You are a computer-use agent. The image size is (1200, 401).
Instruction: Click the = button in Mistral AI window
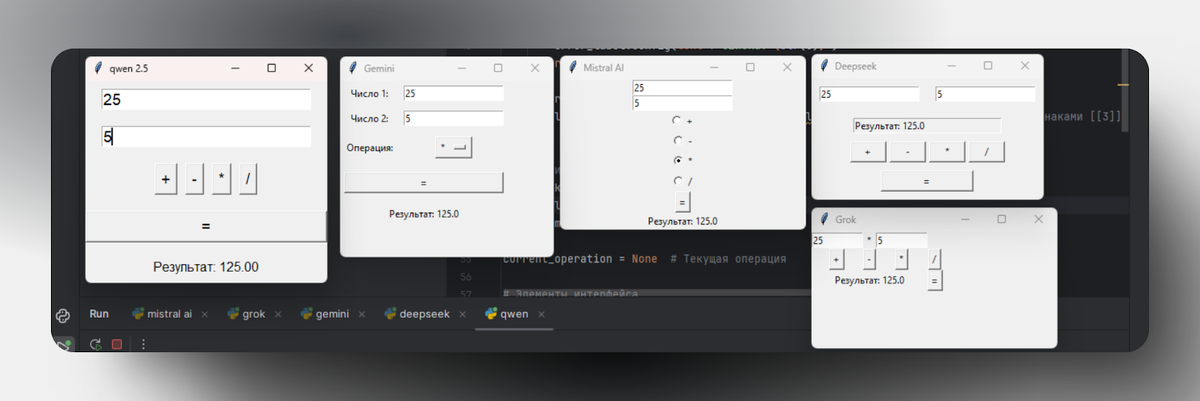pyautogui.click(x=682, y=202)
